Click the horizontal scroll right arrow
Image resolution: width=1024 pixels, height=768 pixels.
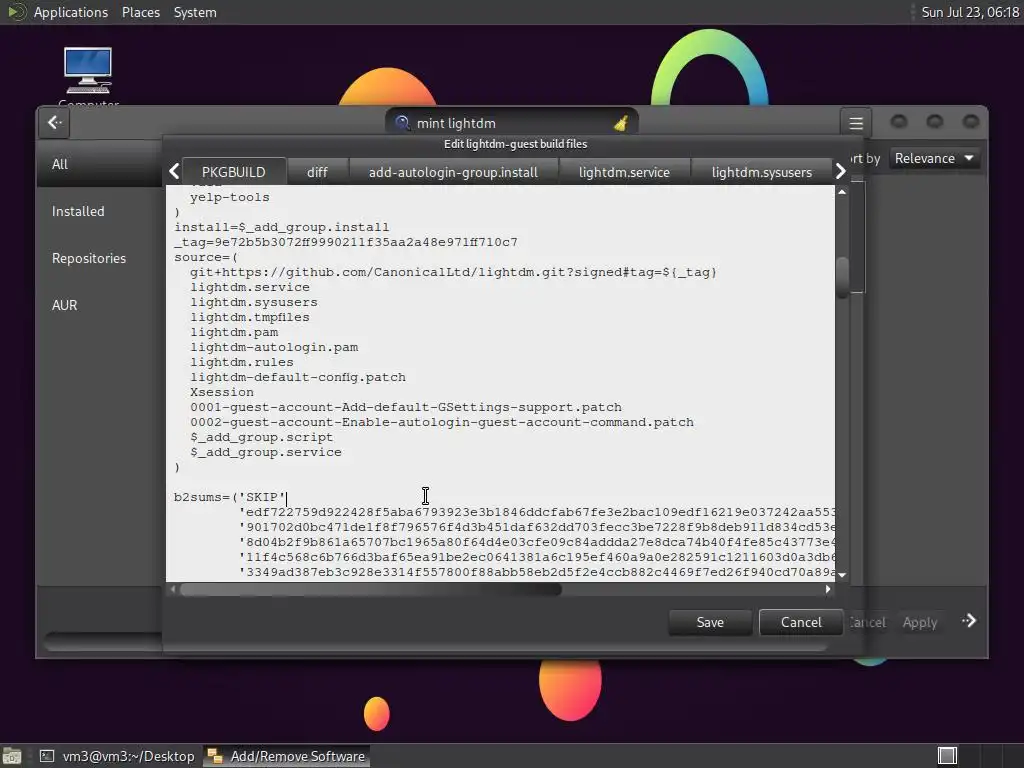828,589
